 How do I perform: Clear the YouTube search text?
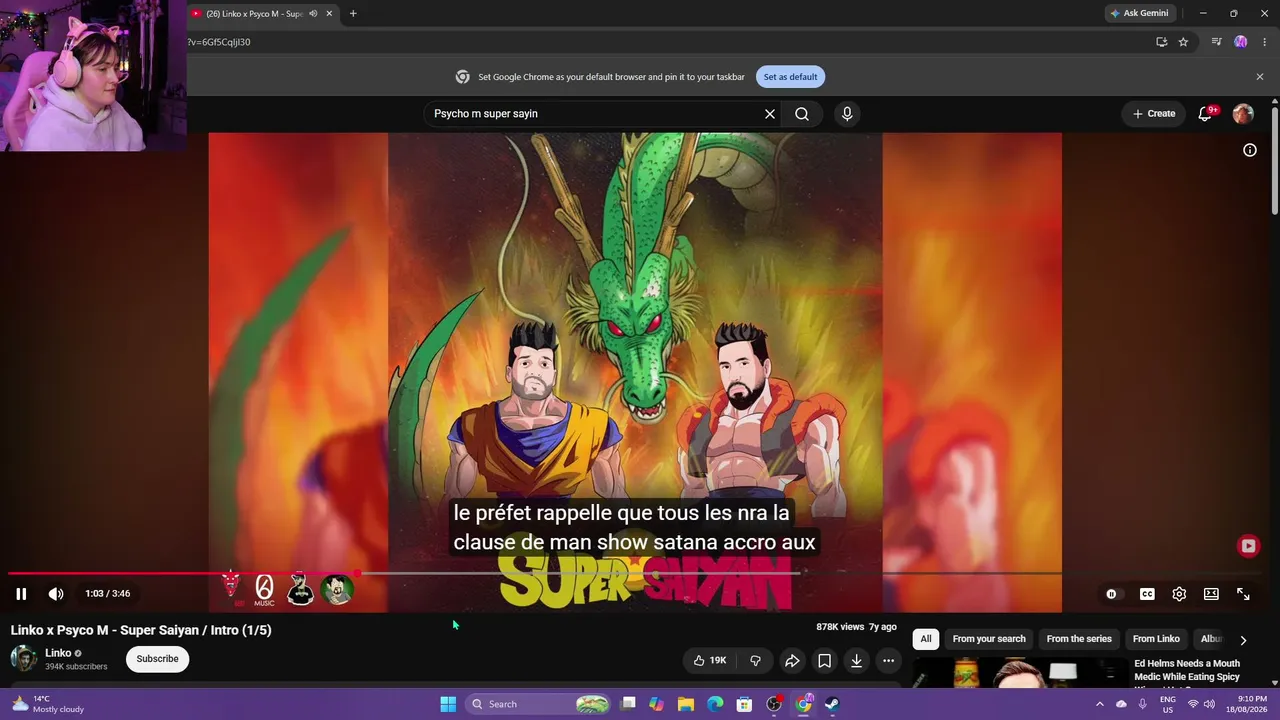[770, 114]
